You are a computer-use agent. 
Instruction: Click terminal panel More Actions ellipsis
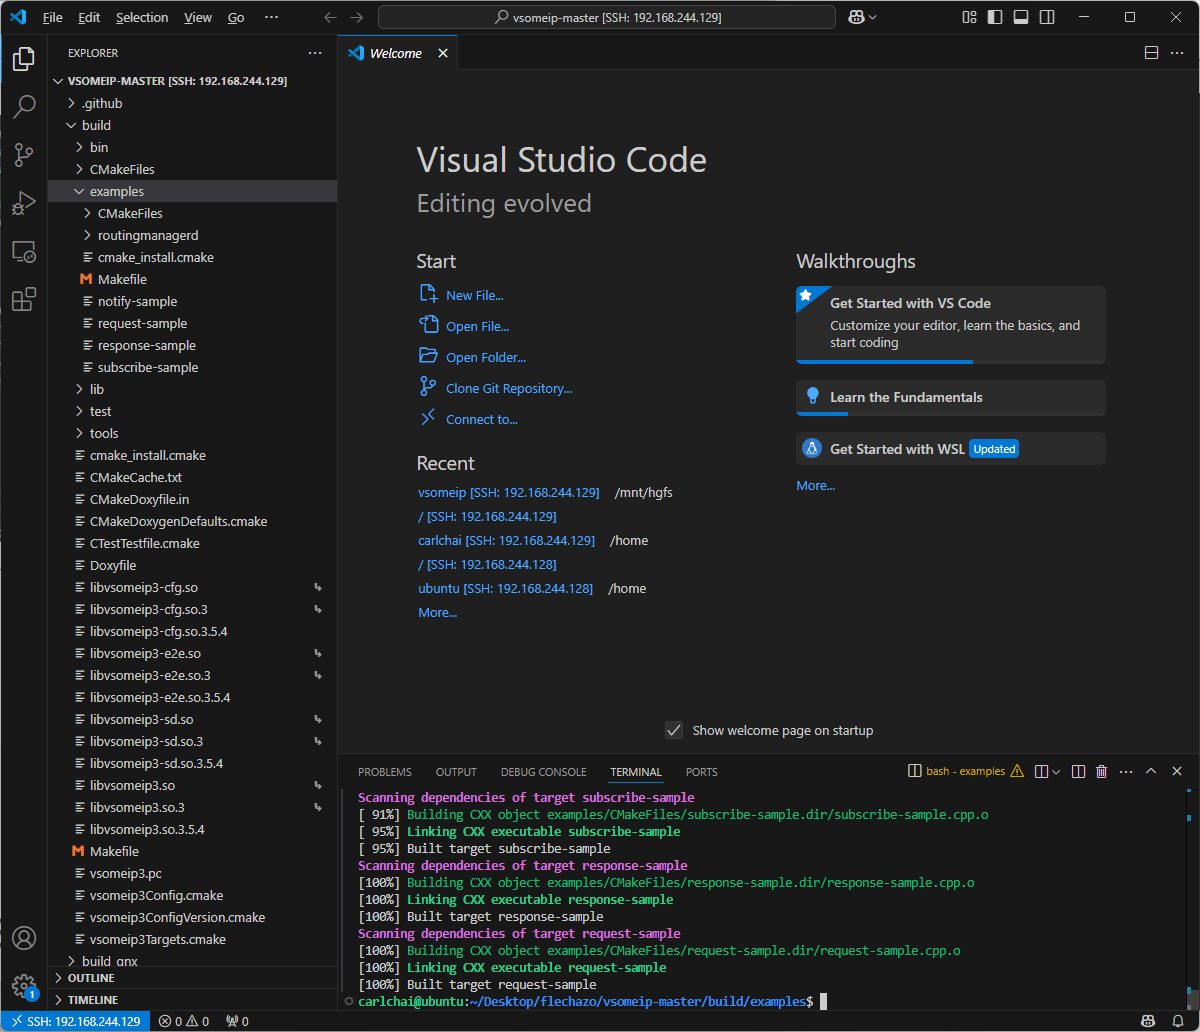1127,771
